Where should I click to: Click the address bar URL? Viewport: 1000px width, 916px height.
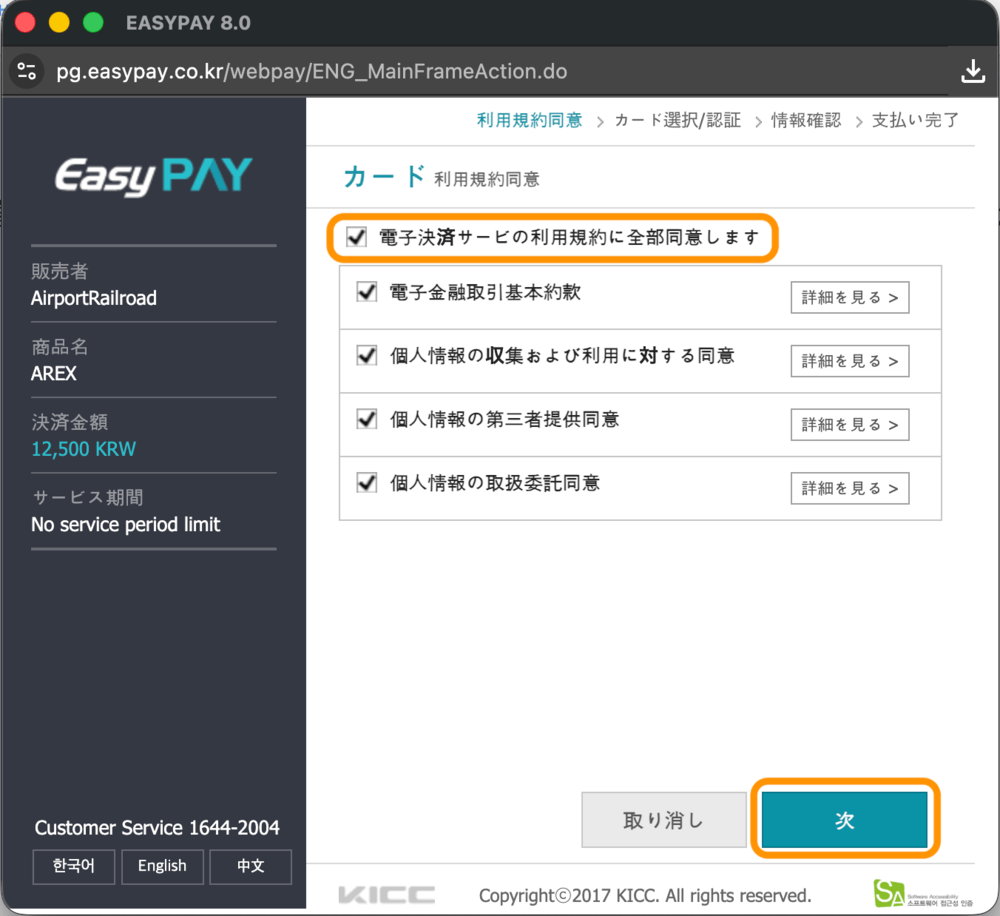312,71
